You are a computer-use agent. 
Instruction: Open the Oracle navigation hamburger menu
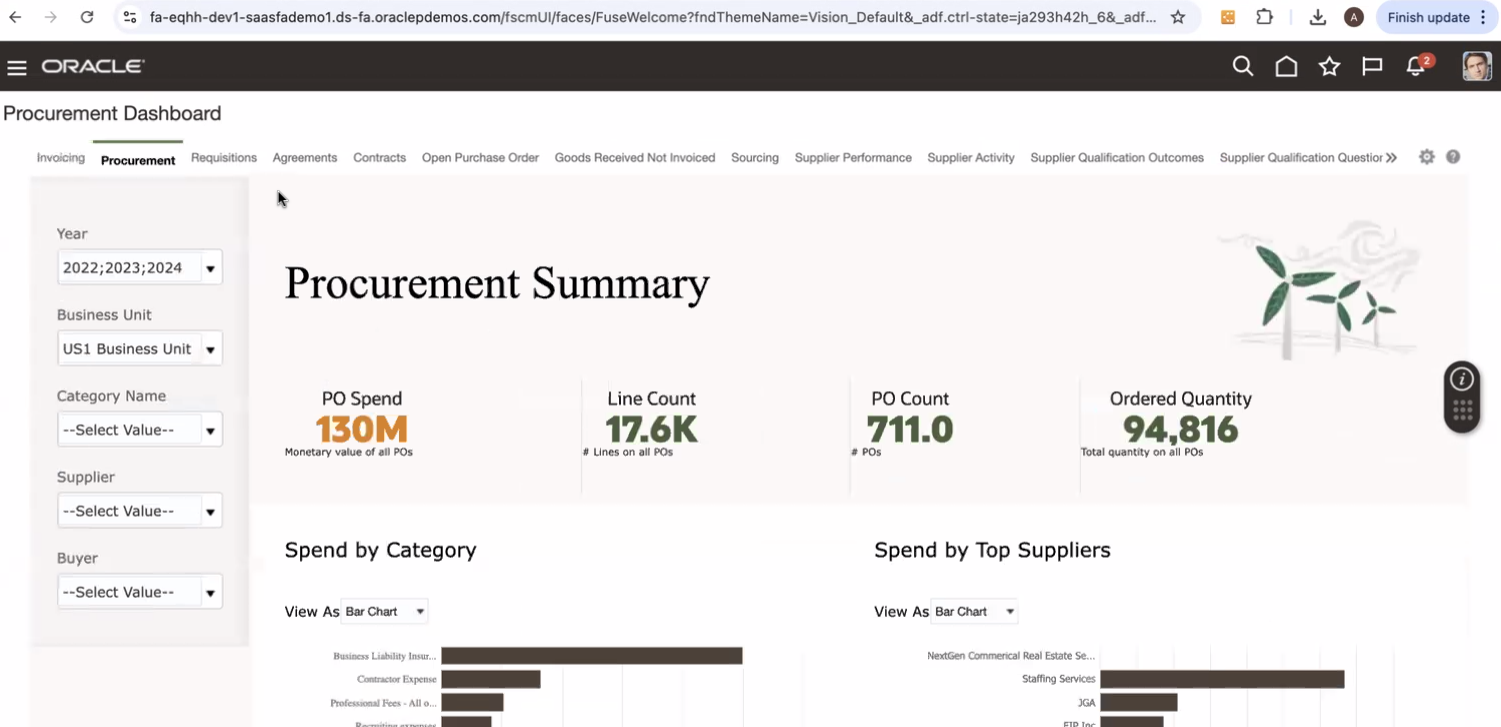[x=16, y=66]
